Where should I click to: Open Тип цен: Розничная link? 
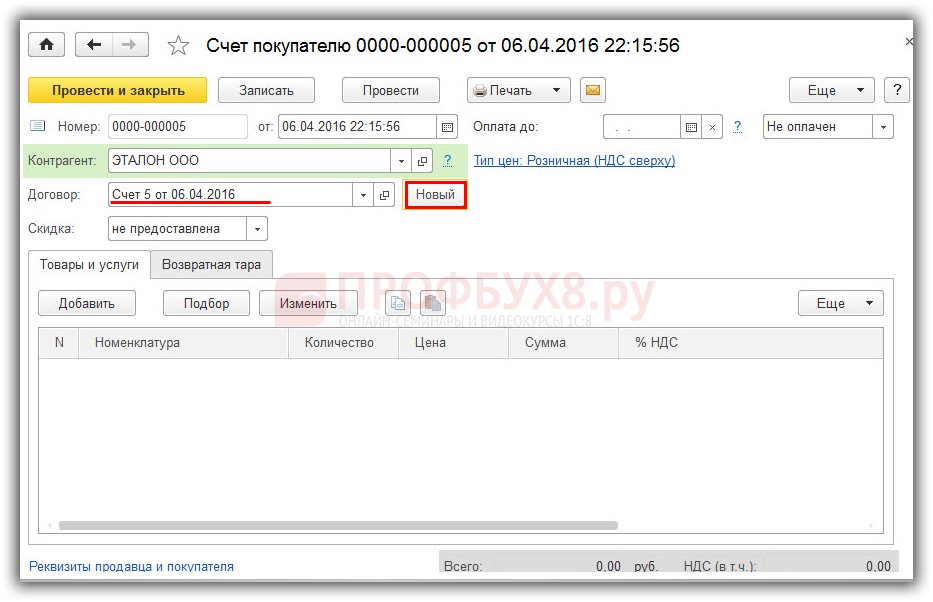click(574, 160)
